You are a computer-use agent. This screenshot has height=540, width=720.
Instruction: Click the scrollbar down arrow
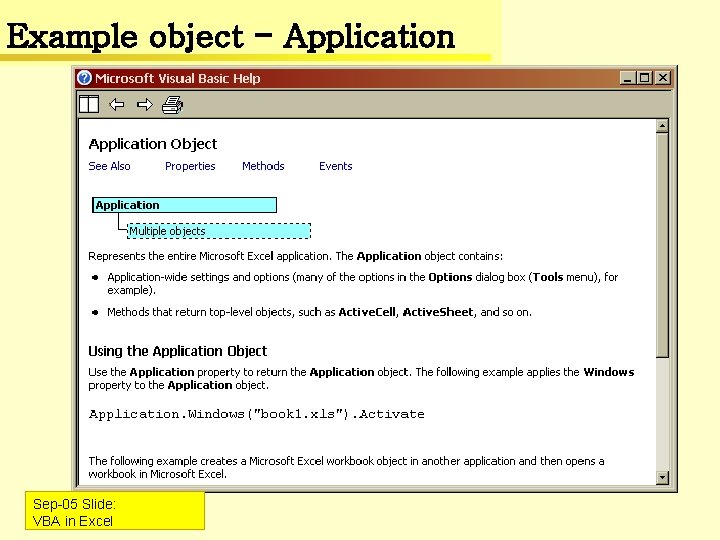click(x=662, y=477)
